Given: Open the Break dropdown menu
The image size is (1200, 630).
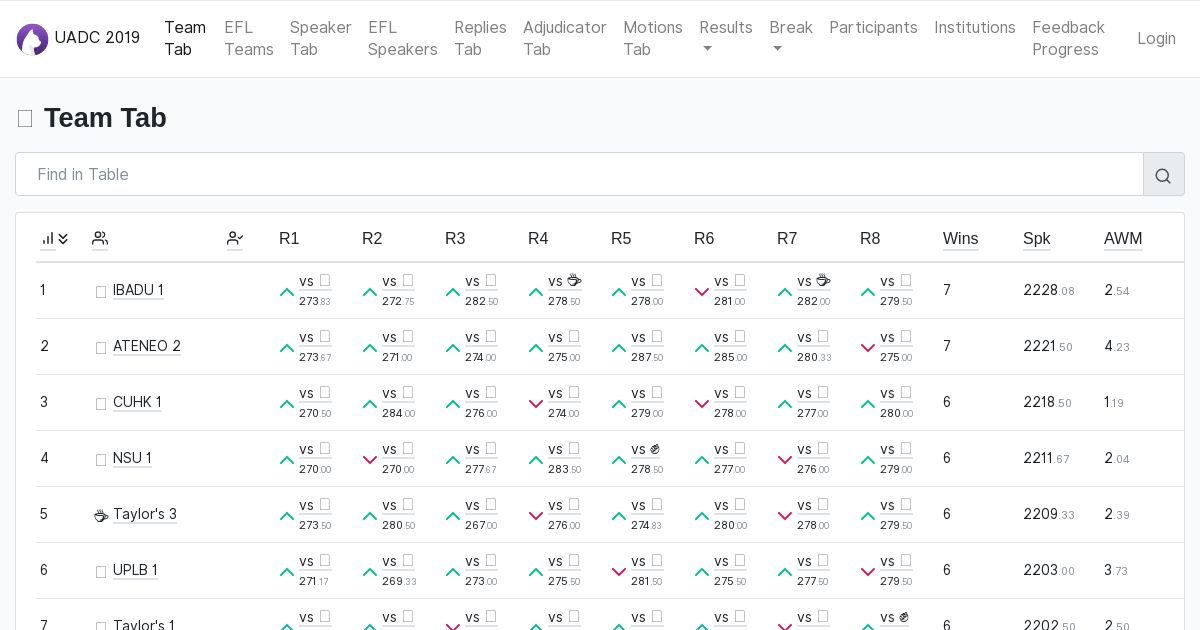Looking at the screenshot, I should [x=790, y=38].
